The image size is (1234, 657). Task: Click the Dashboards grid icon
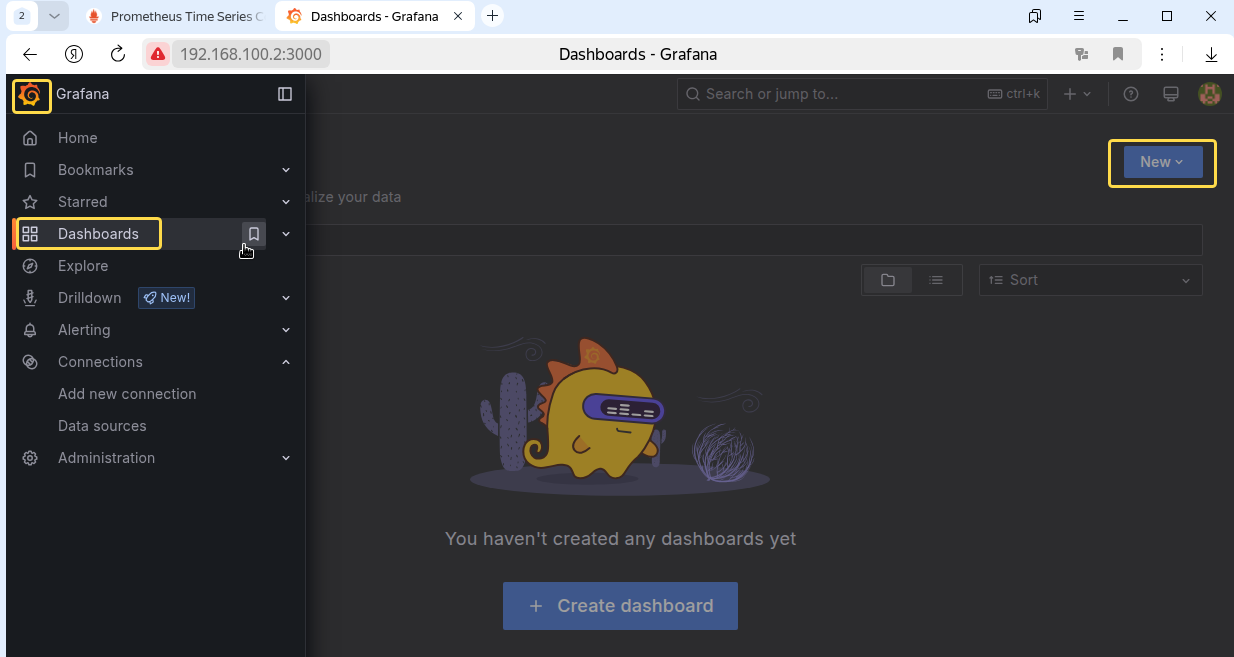coord(30,234)
